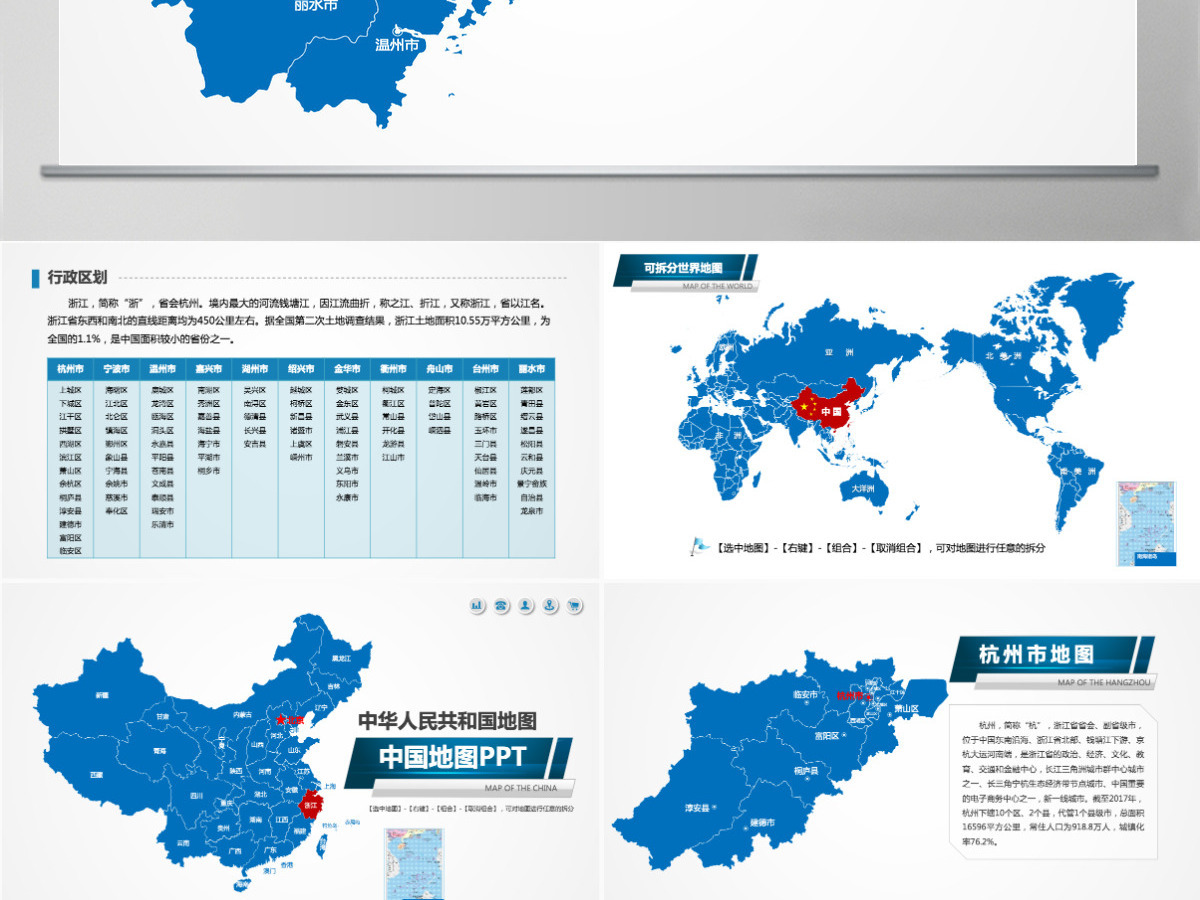1200x900 pixels.
Task: Select the 舟山市 table header
Action: (x=439, y=368)
